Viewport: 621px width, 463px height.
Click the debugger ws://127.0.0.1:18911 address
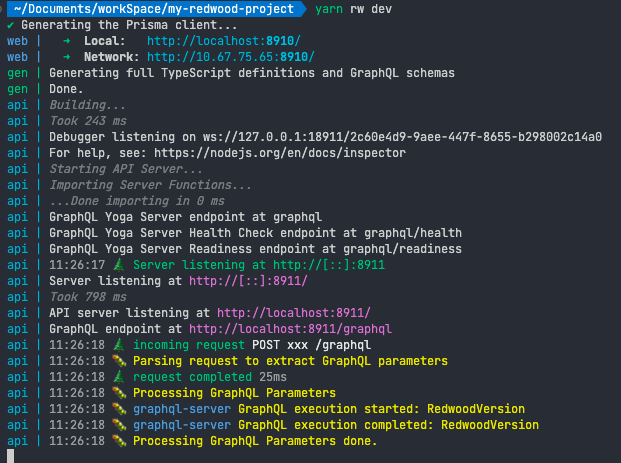[x=402, y=137]
